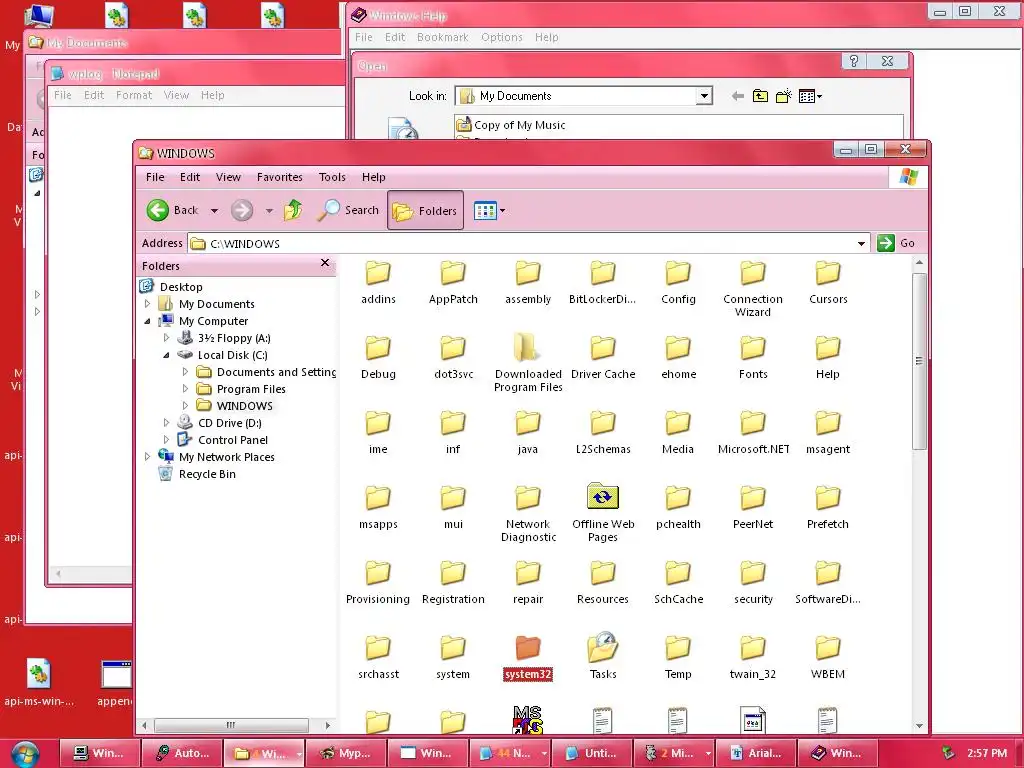Select the MS-DOS program icon at bottom
This screenshot has width=1024, height=768.
click(528, 720)
